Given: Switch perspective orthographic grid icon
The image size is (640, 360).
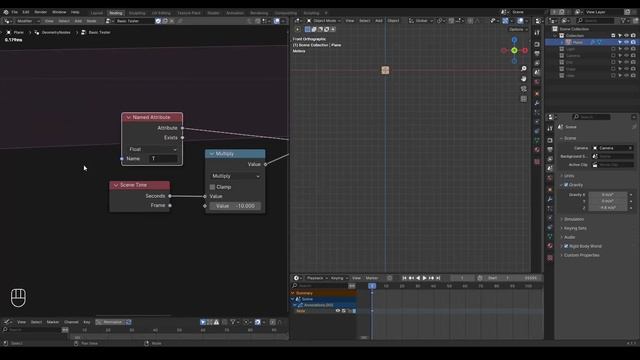Looking at the screenshot, I should [x=524, y=99].
